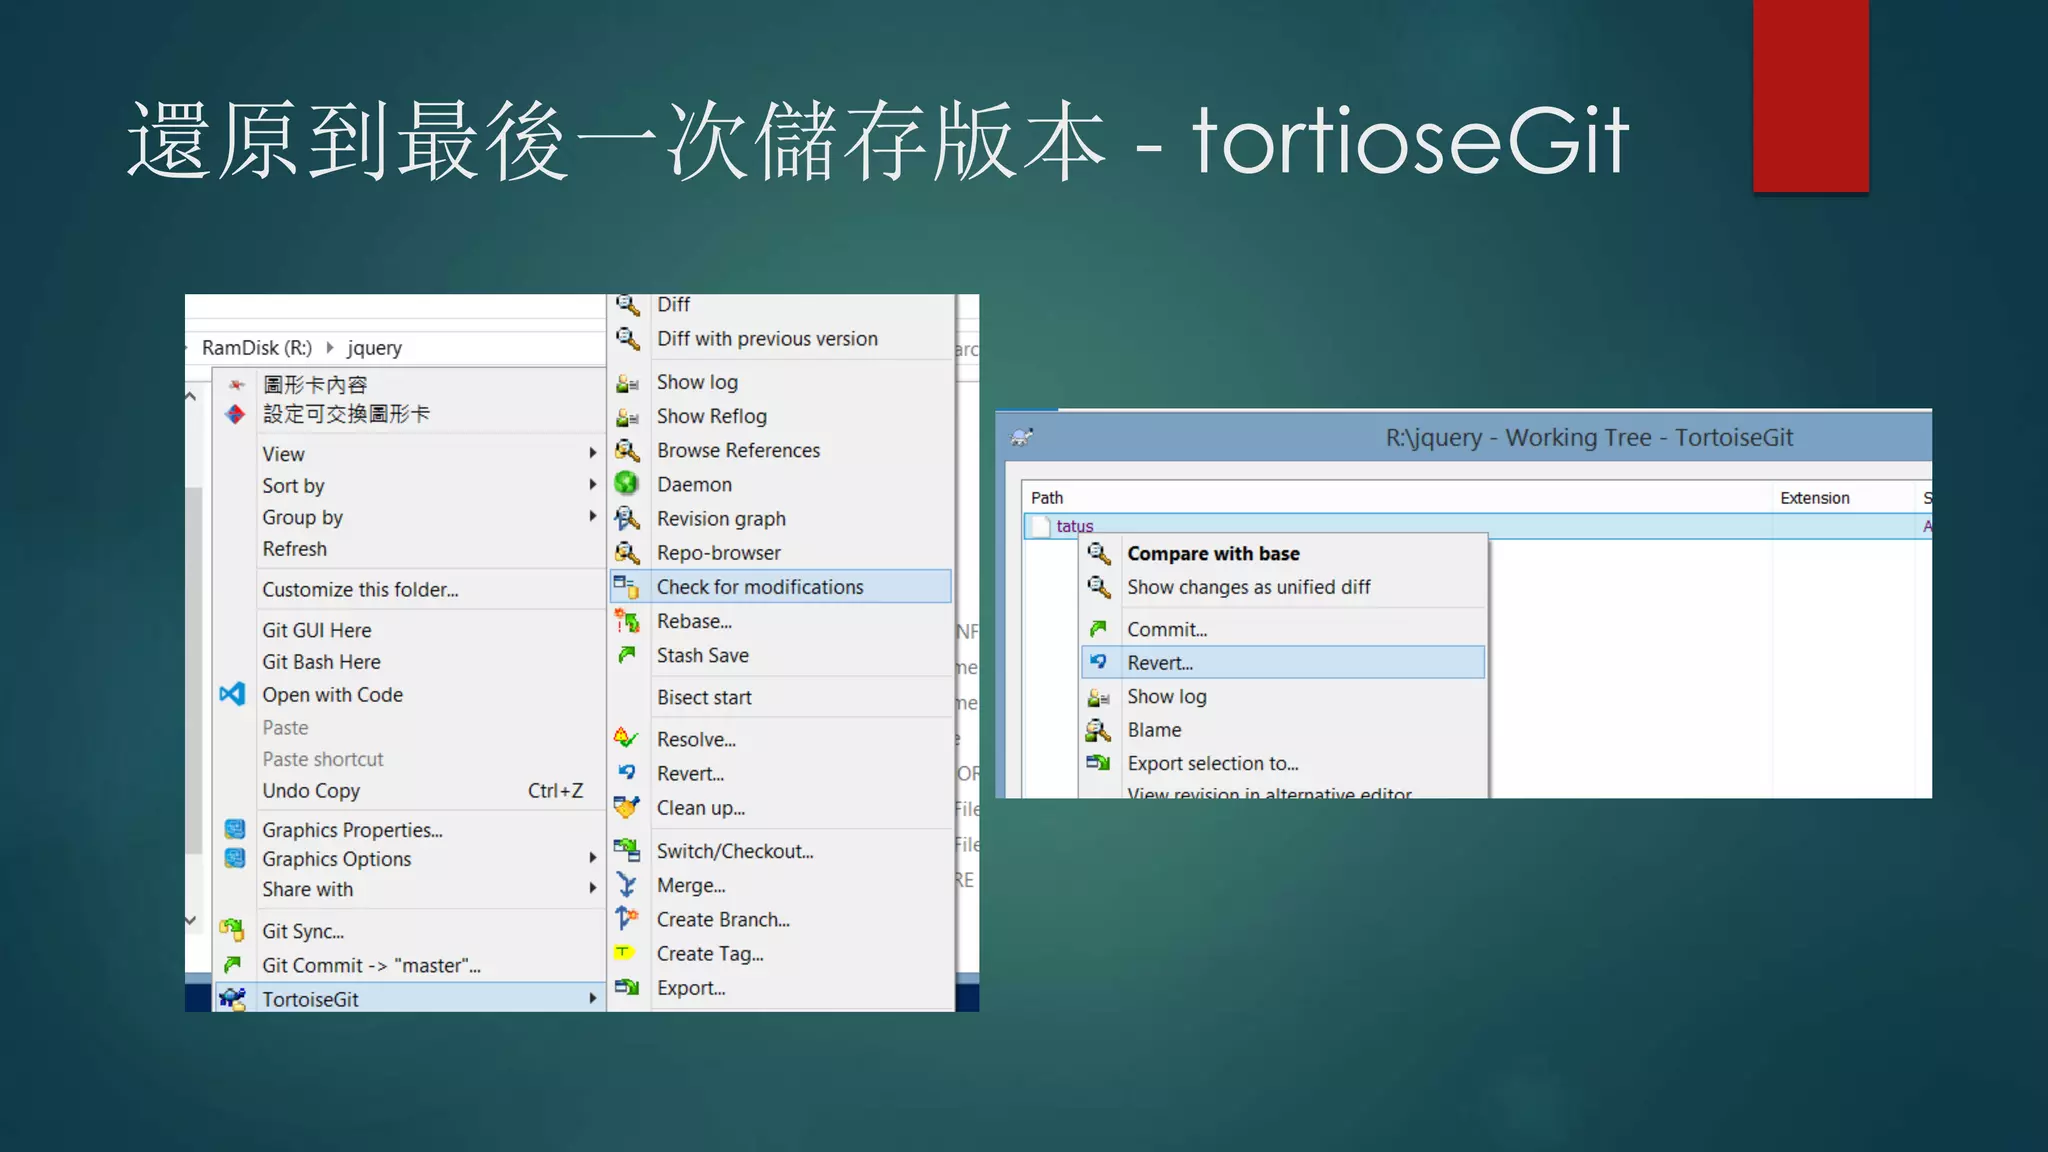Click the navigation pane scroll up arrow
The width and height of the screenshot is (2048, 1152).
191,397
